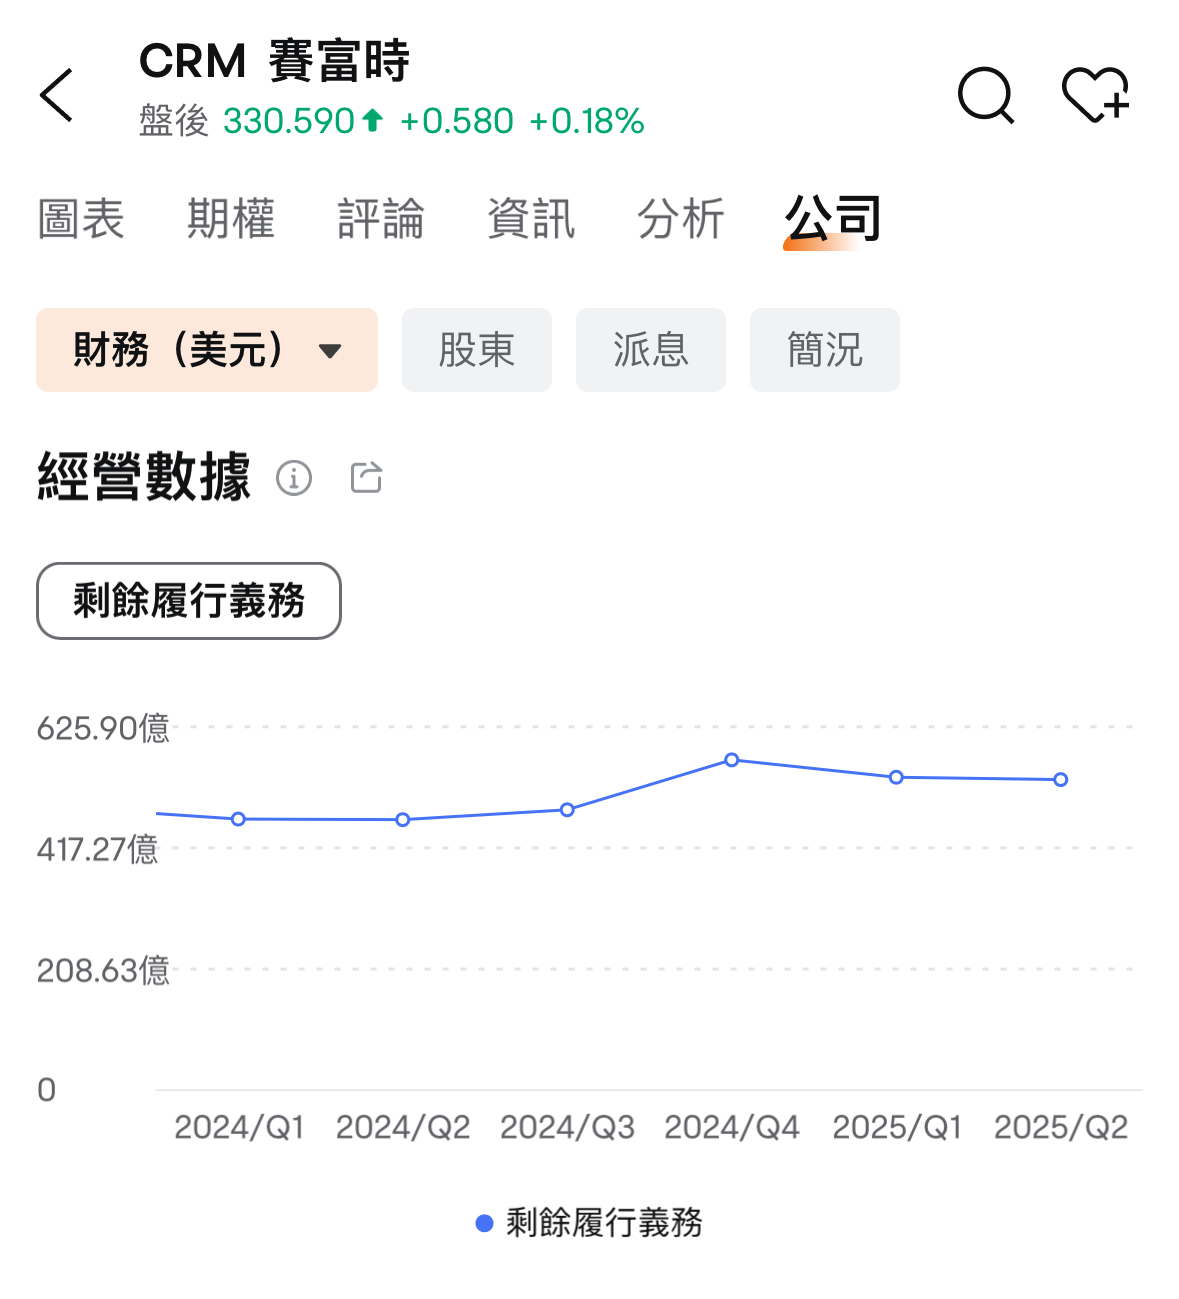Screen dimensions: 1179x1299
Task: Go to the 評論 tab
Action: (381, 219)
